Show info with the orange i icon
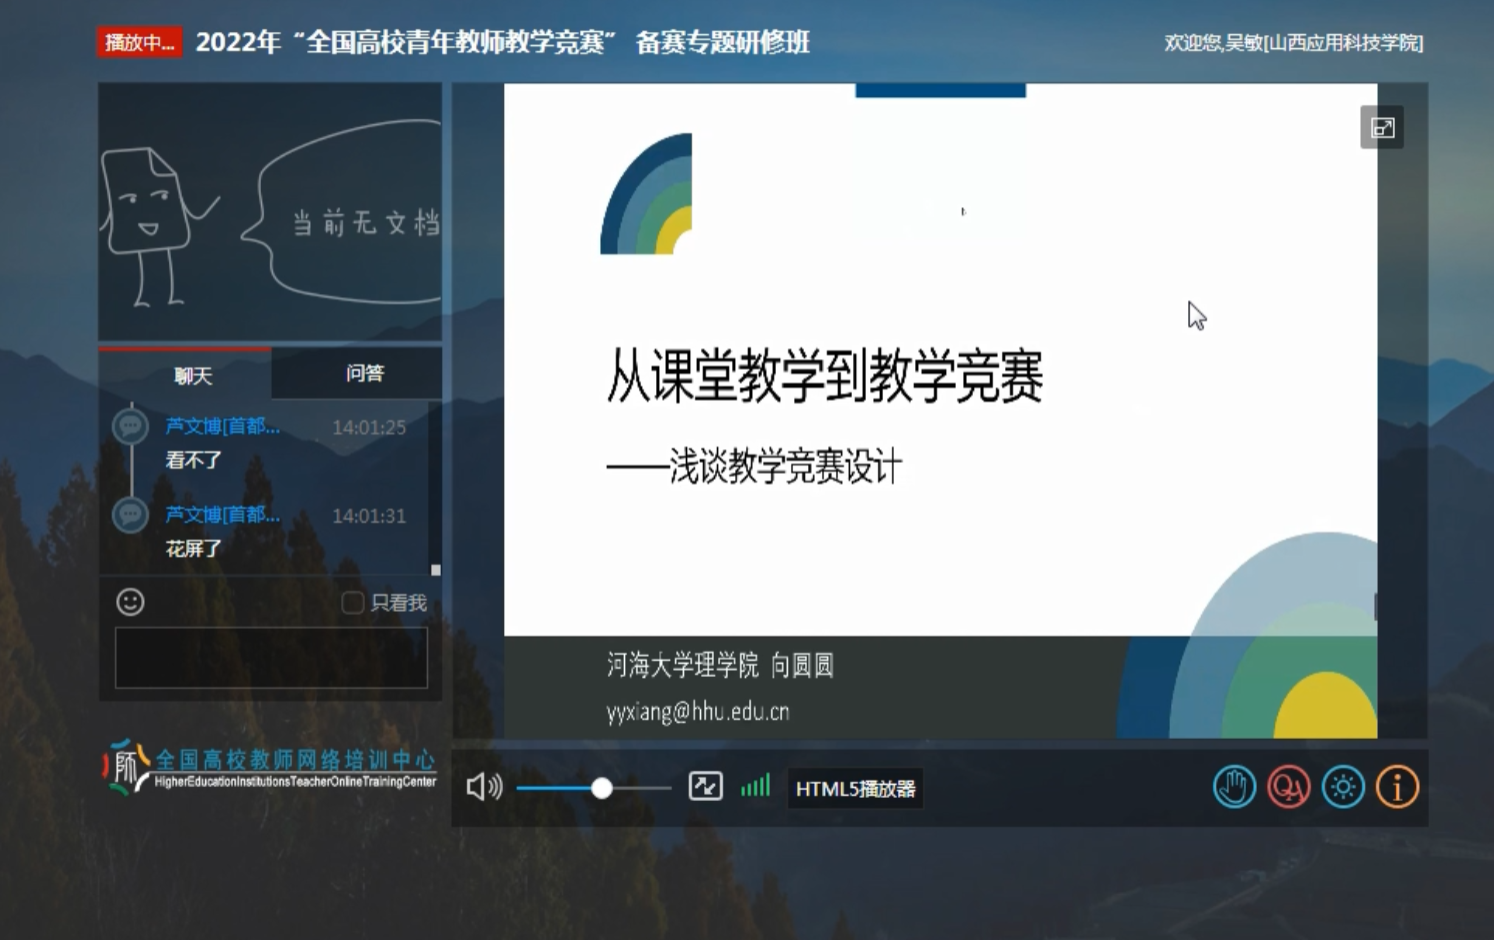The height and width of the screenshot is (940, 1494). pos(1397,787)
